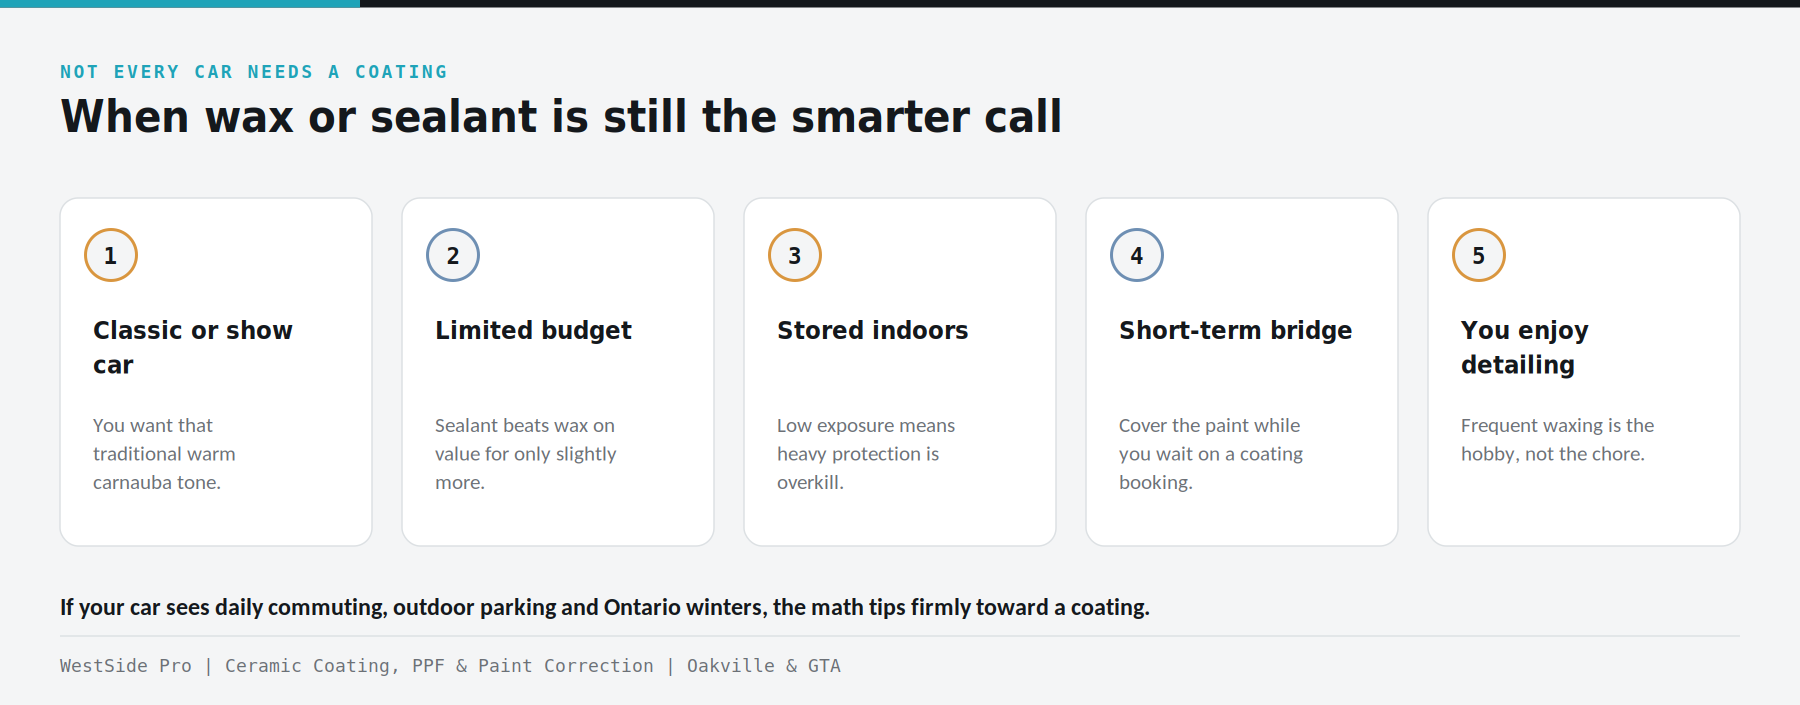This screenshot has height=705, width=1800.
Task: Click the number 4 circle badge
Action: tap(1137, 255)
